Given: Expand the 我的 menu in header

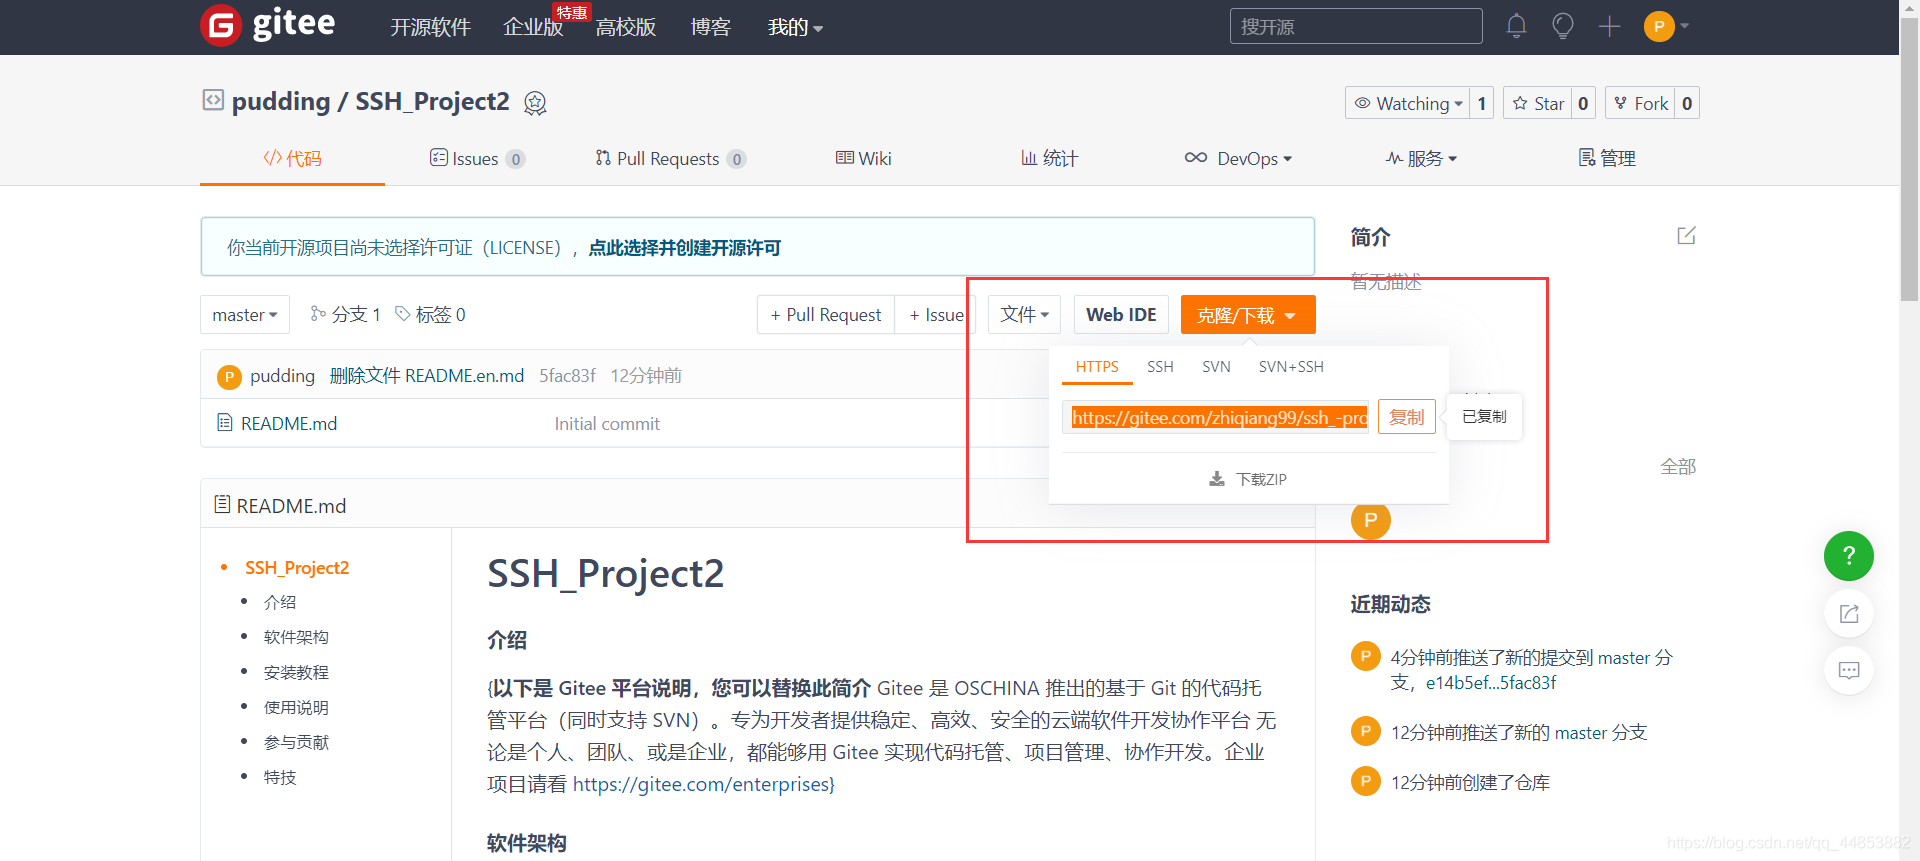Looking at the screenshot, I should point(795,27).
